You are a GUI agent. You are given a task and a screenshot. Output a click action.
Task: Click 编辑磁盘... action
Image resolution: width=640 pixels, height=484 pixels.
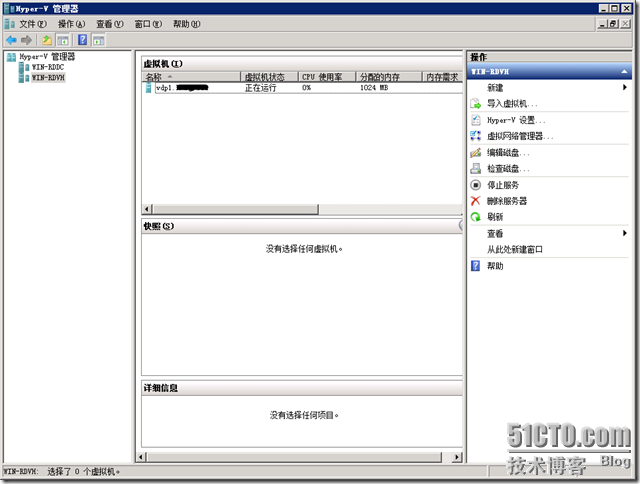tap(508, 153)
